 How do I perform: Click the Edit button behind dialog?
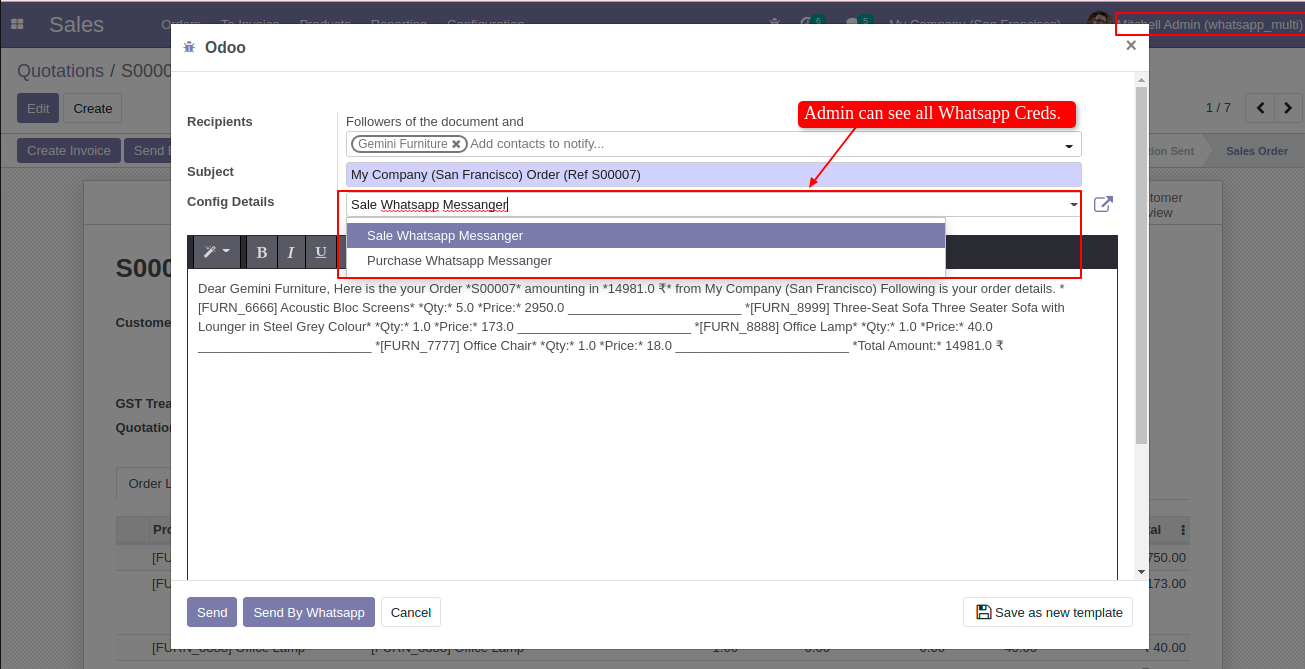38,108
